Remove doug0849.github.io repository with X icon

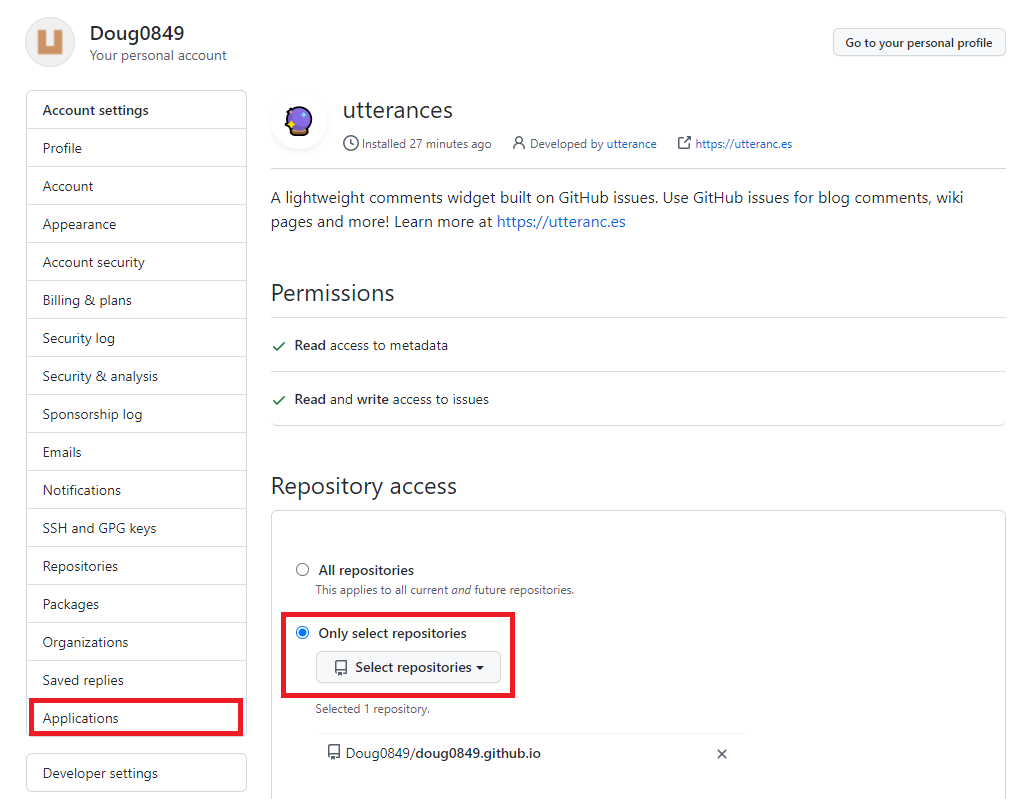[x=722, y=754]
